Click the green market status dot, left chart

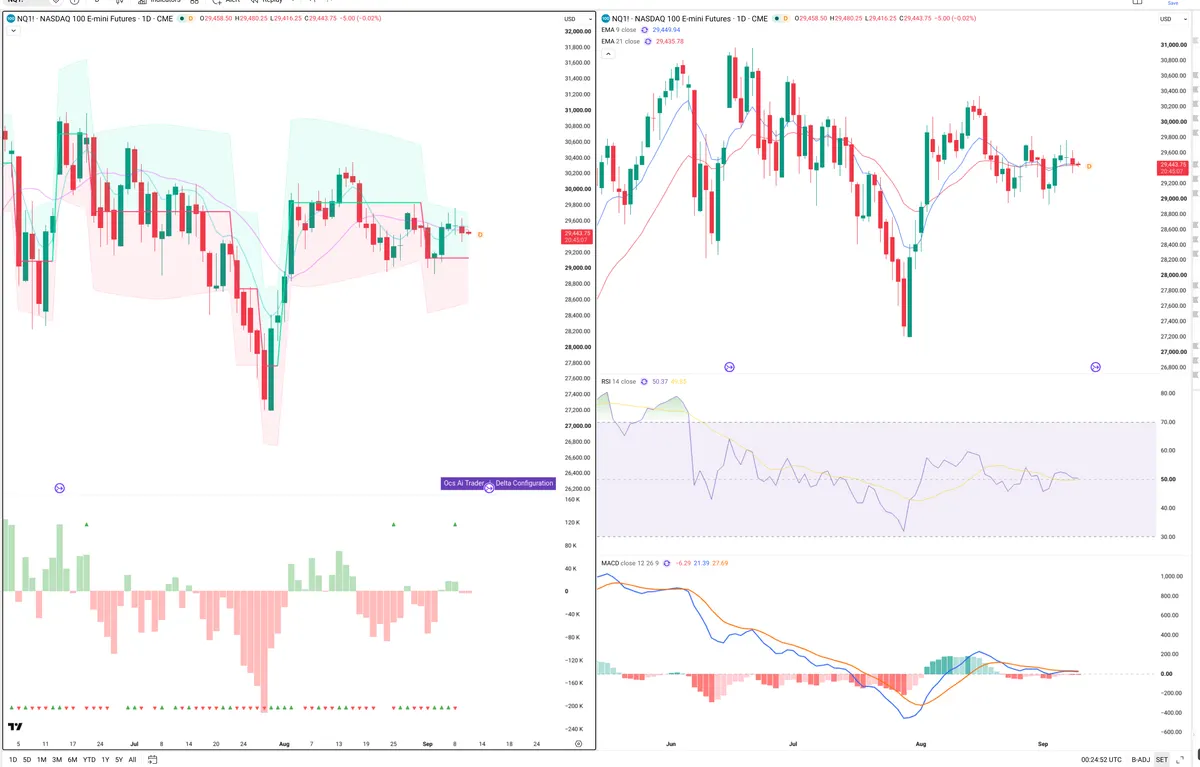click(181, 19)
